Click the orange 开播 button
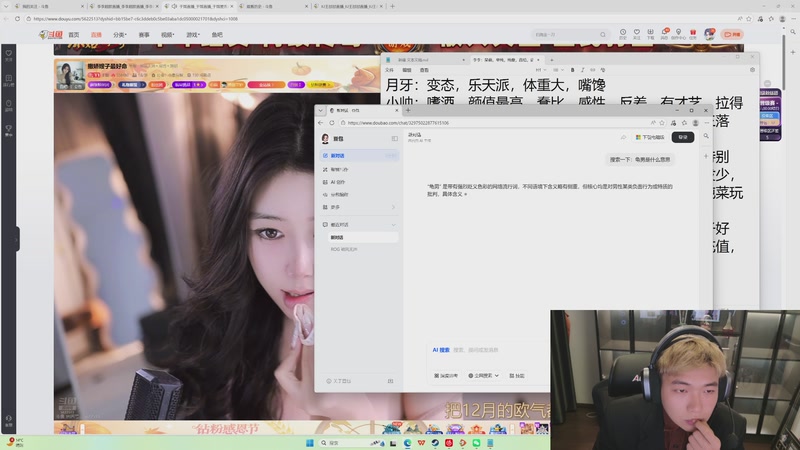 point(733,34)
